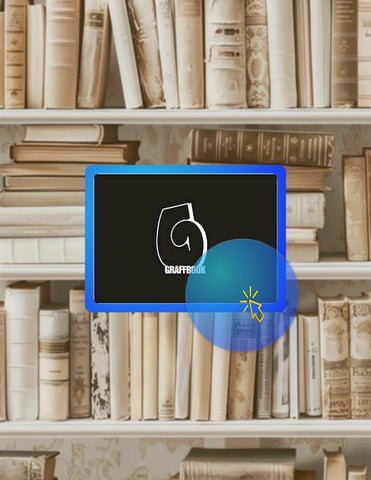
Task: Select the dark brown gold-decorated horizontal book
Action: pyautogui.click(x=262, y=147)
